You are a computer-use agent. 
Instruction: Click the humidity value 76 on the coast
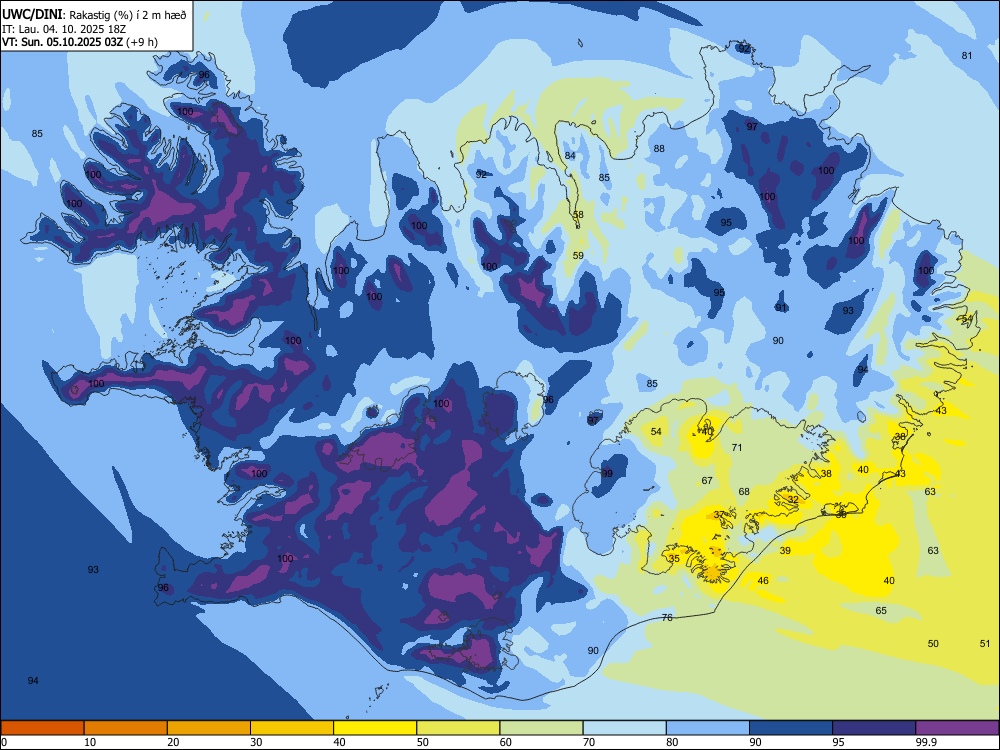click(667, 617)
